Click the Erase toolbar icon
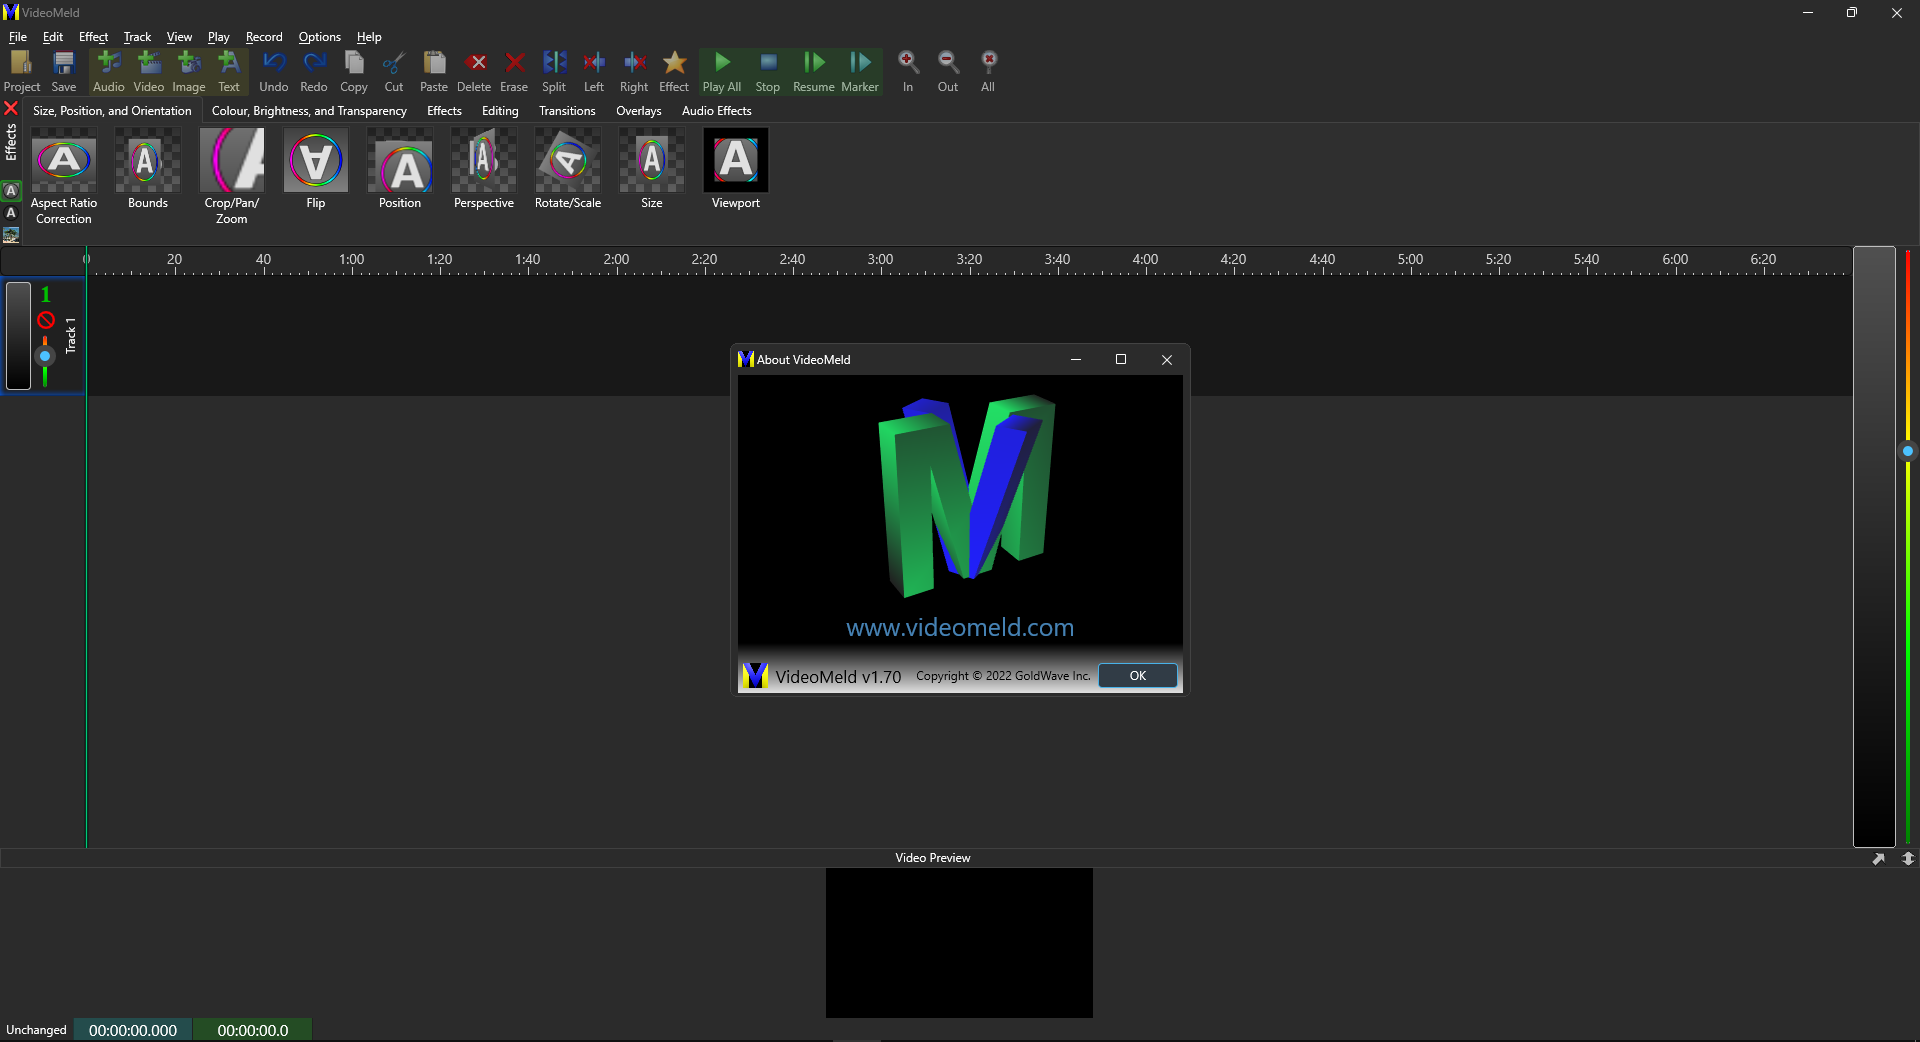The image size is (1920, 1042). pyautogui.click(x=514, y=71)
